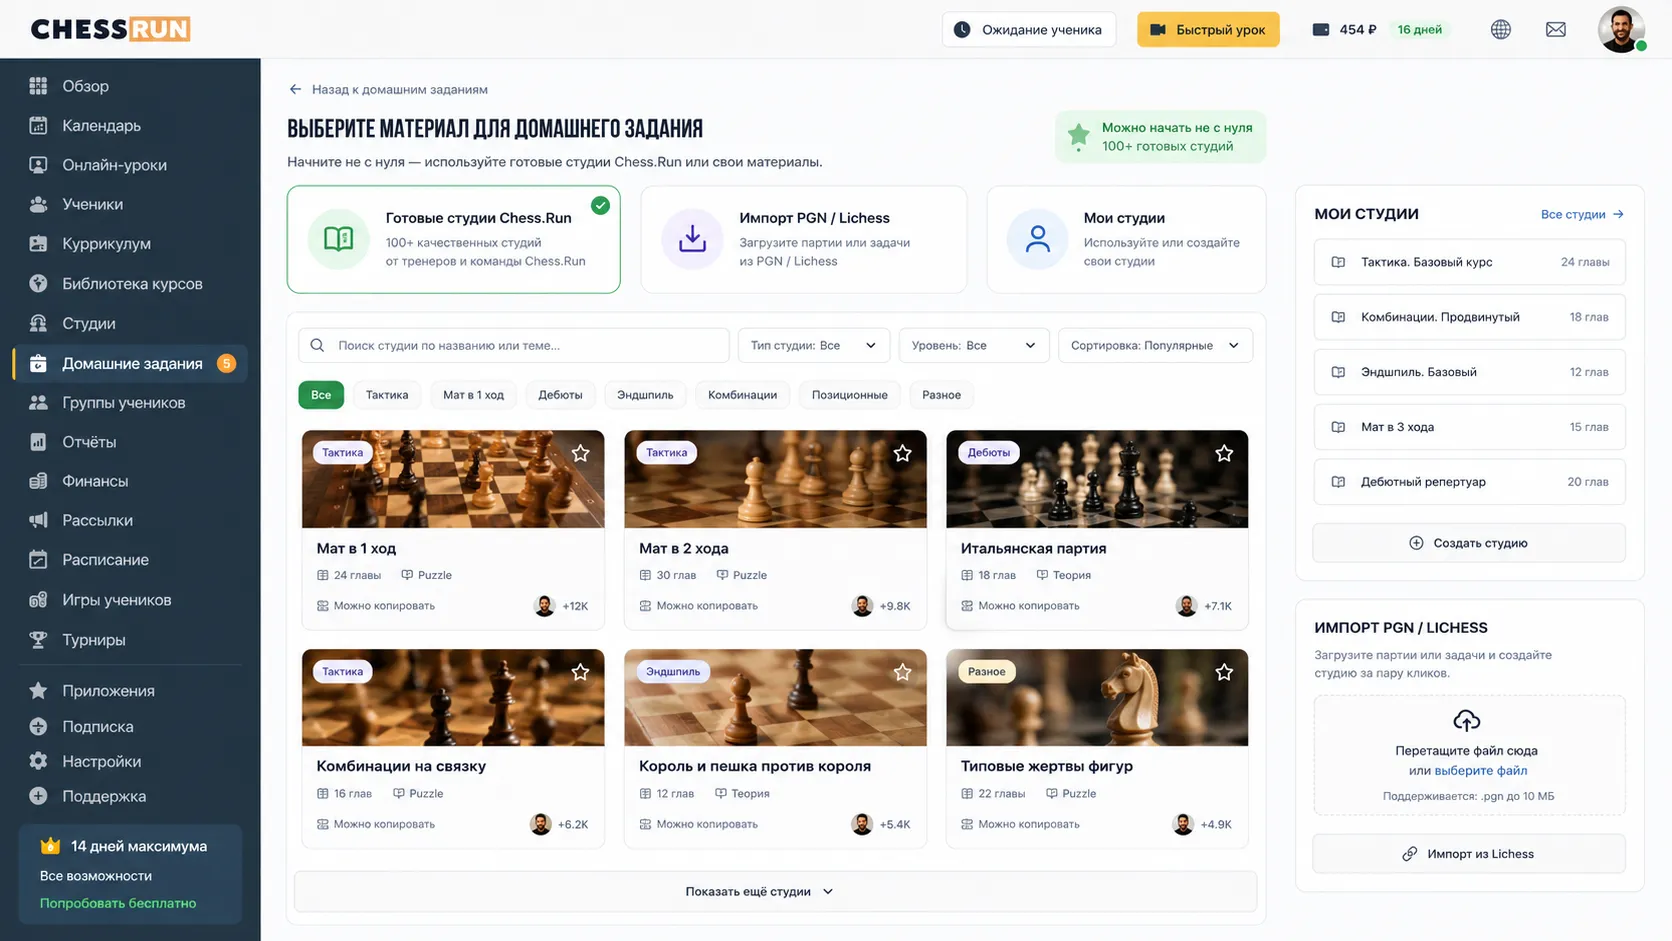
Task: Open the Уровень dropdown
Action: 974,345
